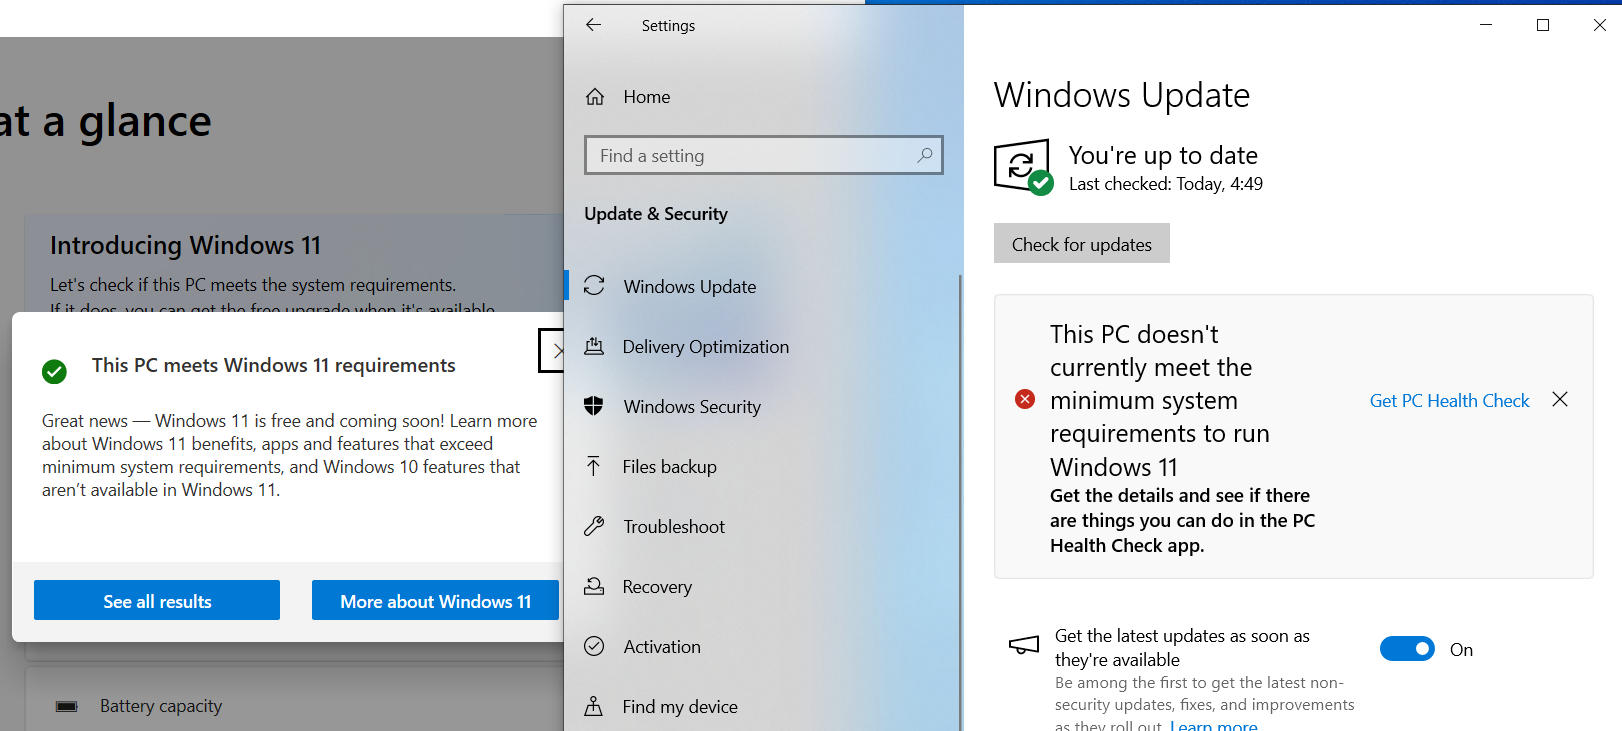The height and width of the screenshot is (731, 1622).
Task: Open the Get PC Health Check link
Action: [1450, 400]
